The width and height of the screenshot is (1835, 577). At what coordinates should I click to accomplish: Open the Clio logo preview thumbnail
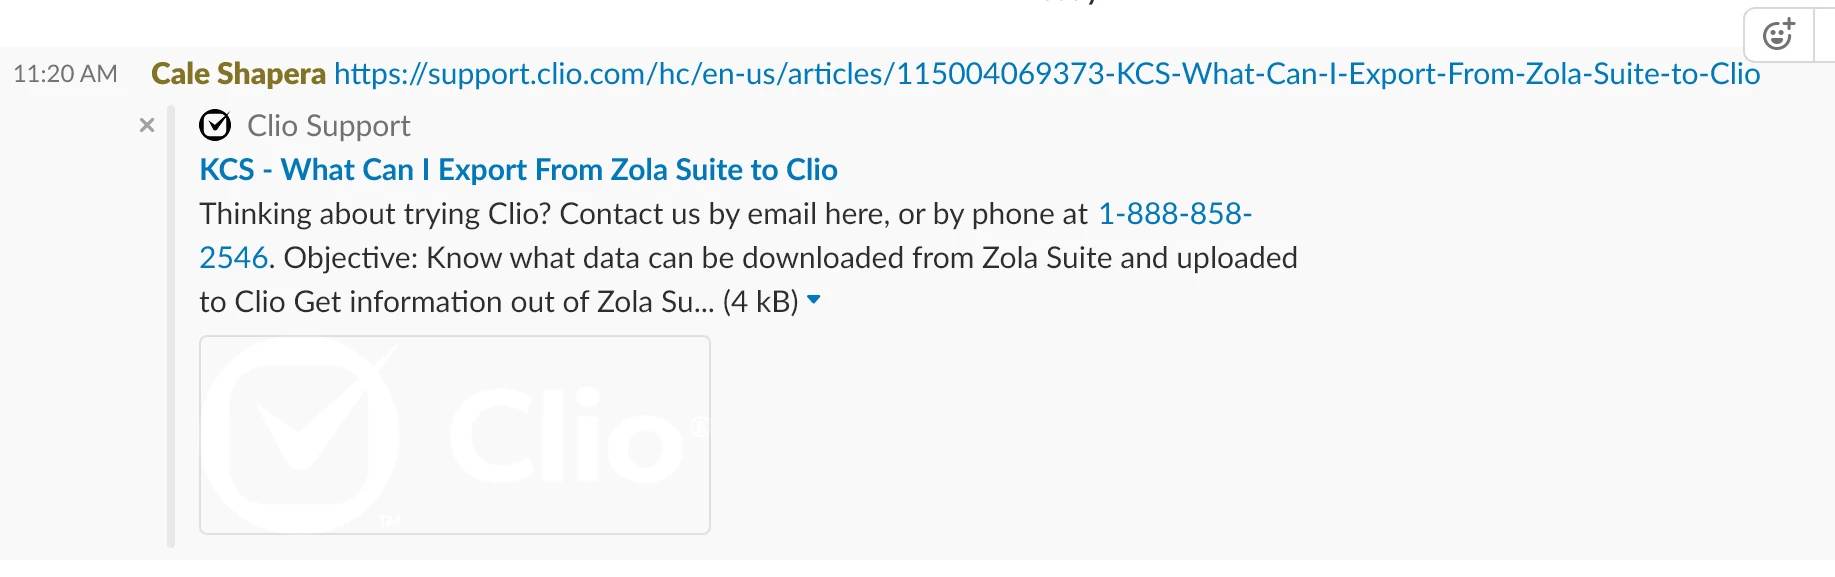[455, 435]
